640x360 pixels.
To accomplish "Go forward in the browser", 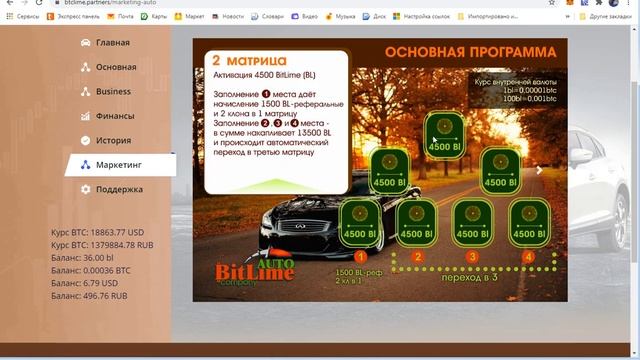I will click(x=24, y=2).
